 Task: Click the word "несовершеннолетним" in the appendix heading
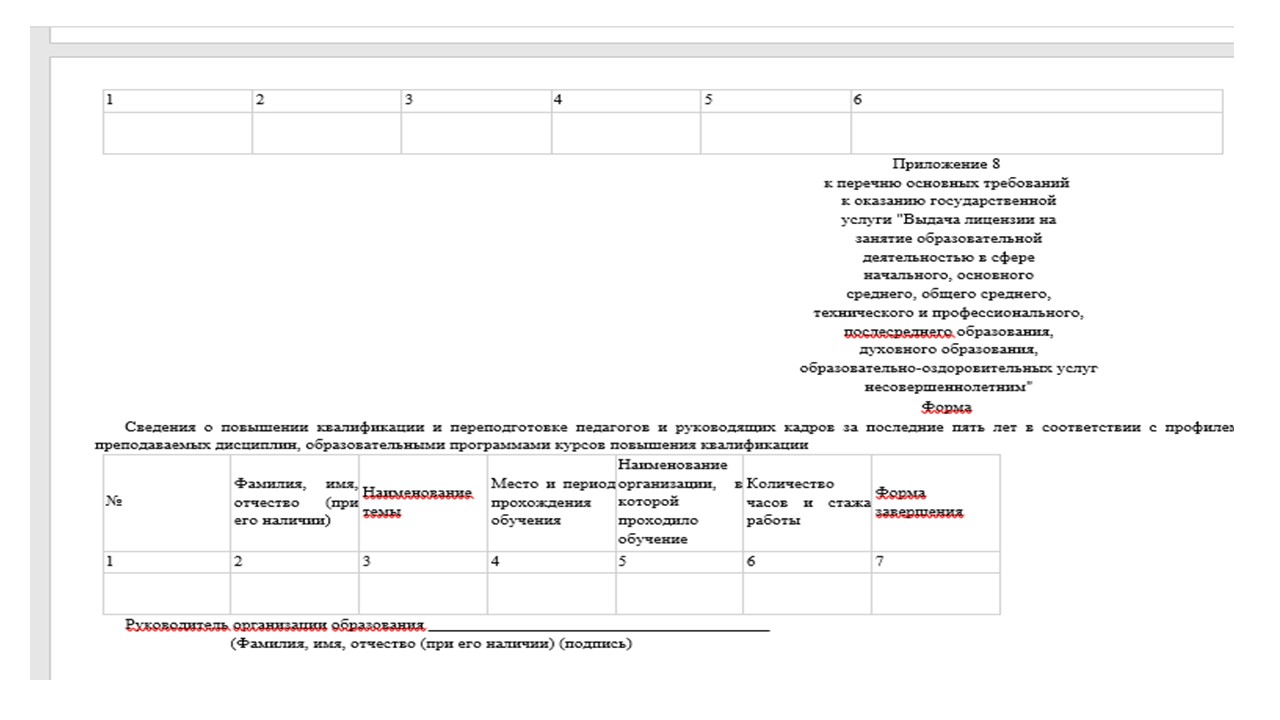pyautogui.click(x=948, y=387)
